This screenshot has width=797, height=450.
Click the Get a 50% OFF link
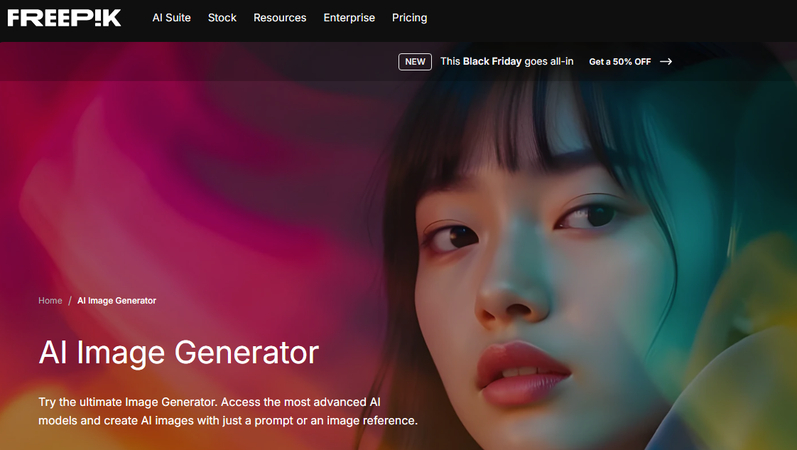click(x=630, y=62)
